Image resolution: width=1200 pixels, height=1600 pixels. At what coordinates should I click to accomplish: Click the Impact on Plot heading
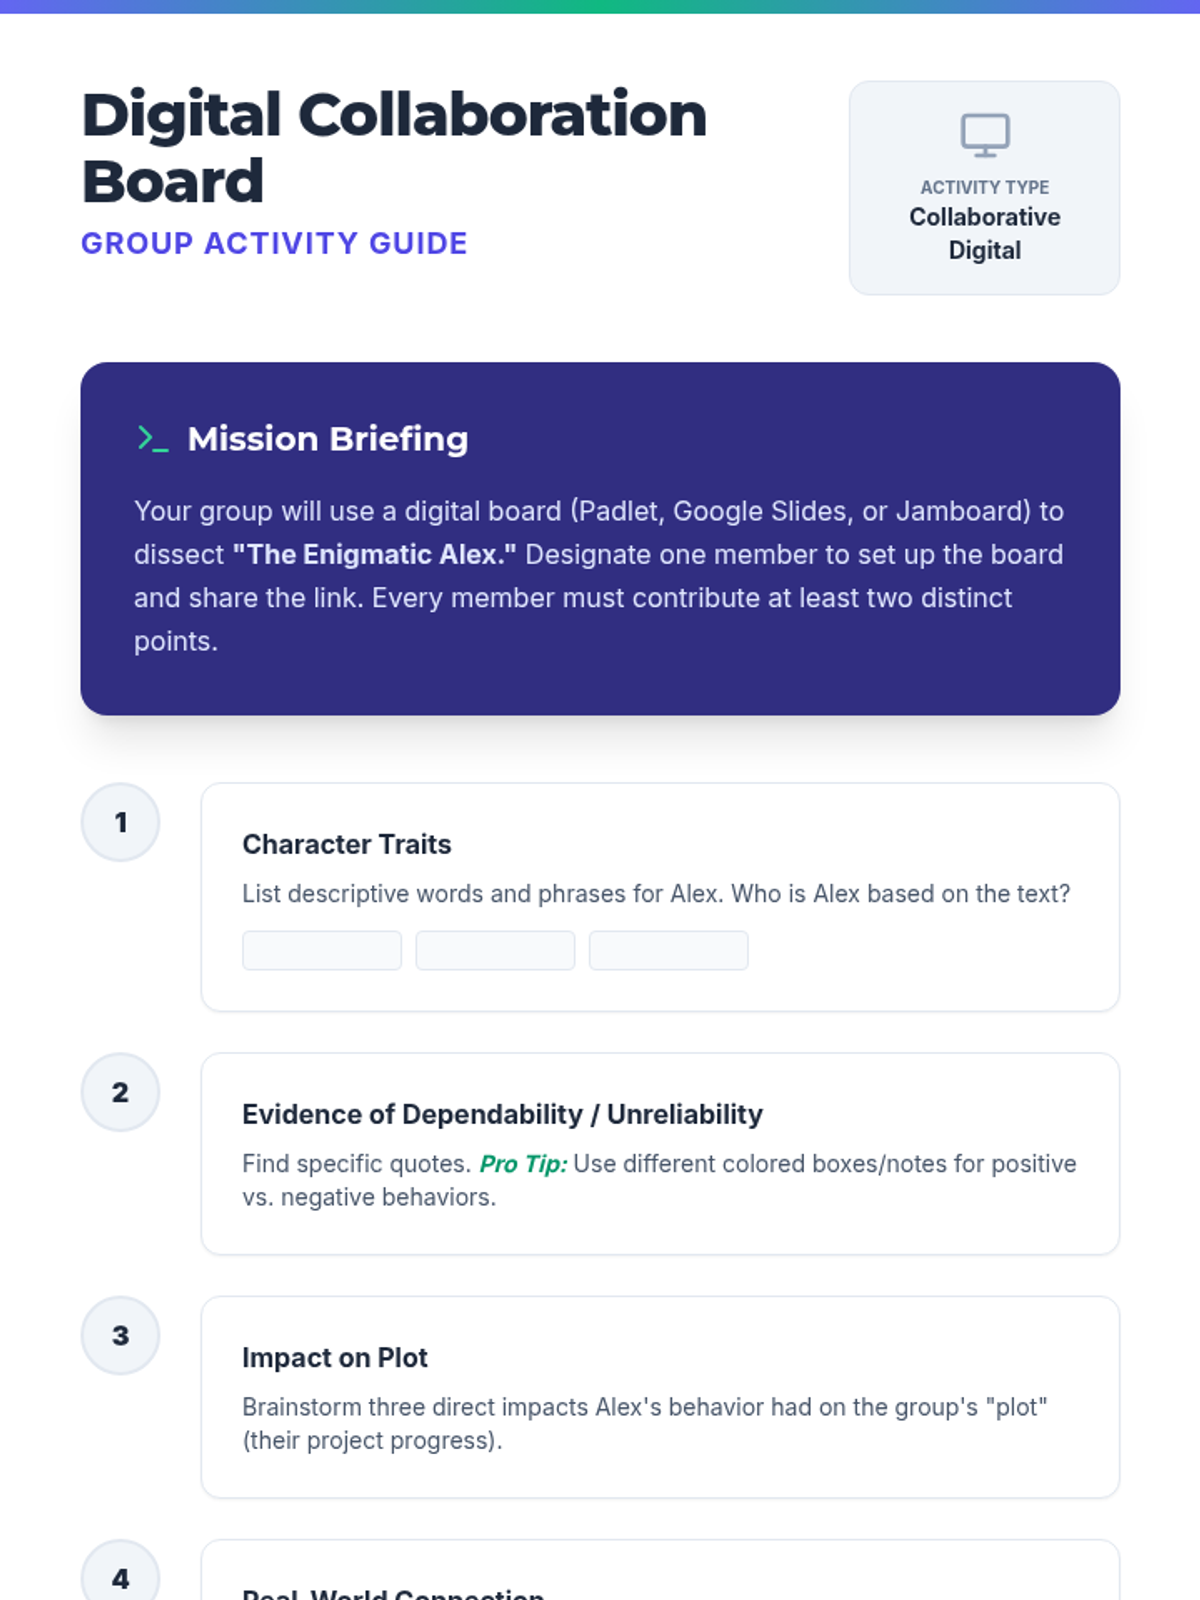(335, 1357)
